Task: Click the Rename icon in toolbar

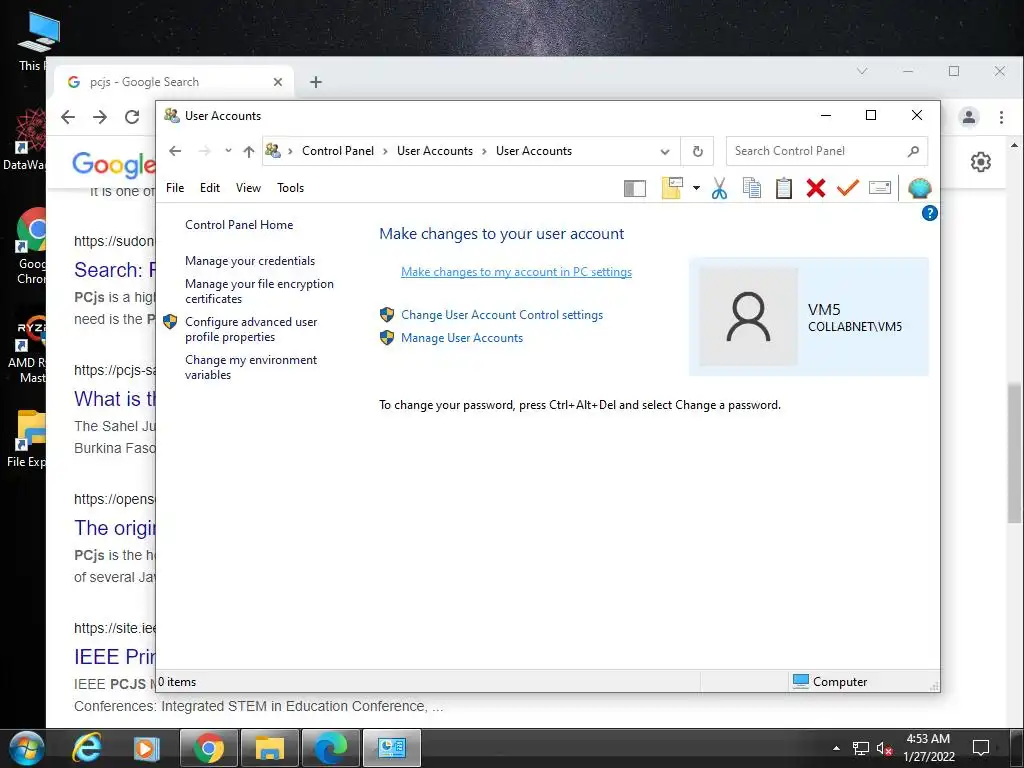Action: point(880,188)
